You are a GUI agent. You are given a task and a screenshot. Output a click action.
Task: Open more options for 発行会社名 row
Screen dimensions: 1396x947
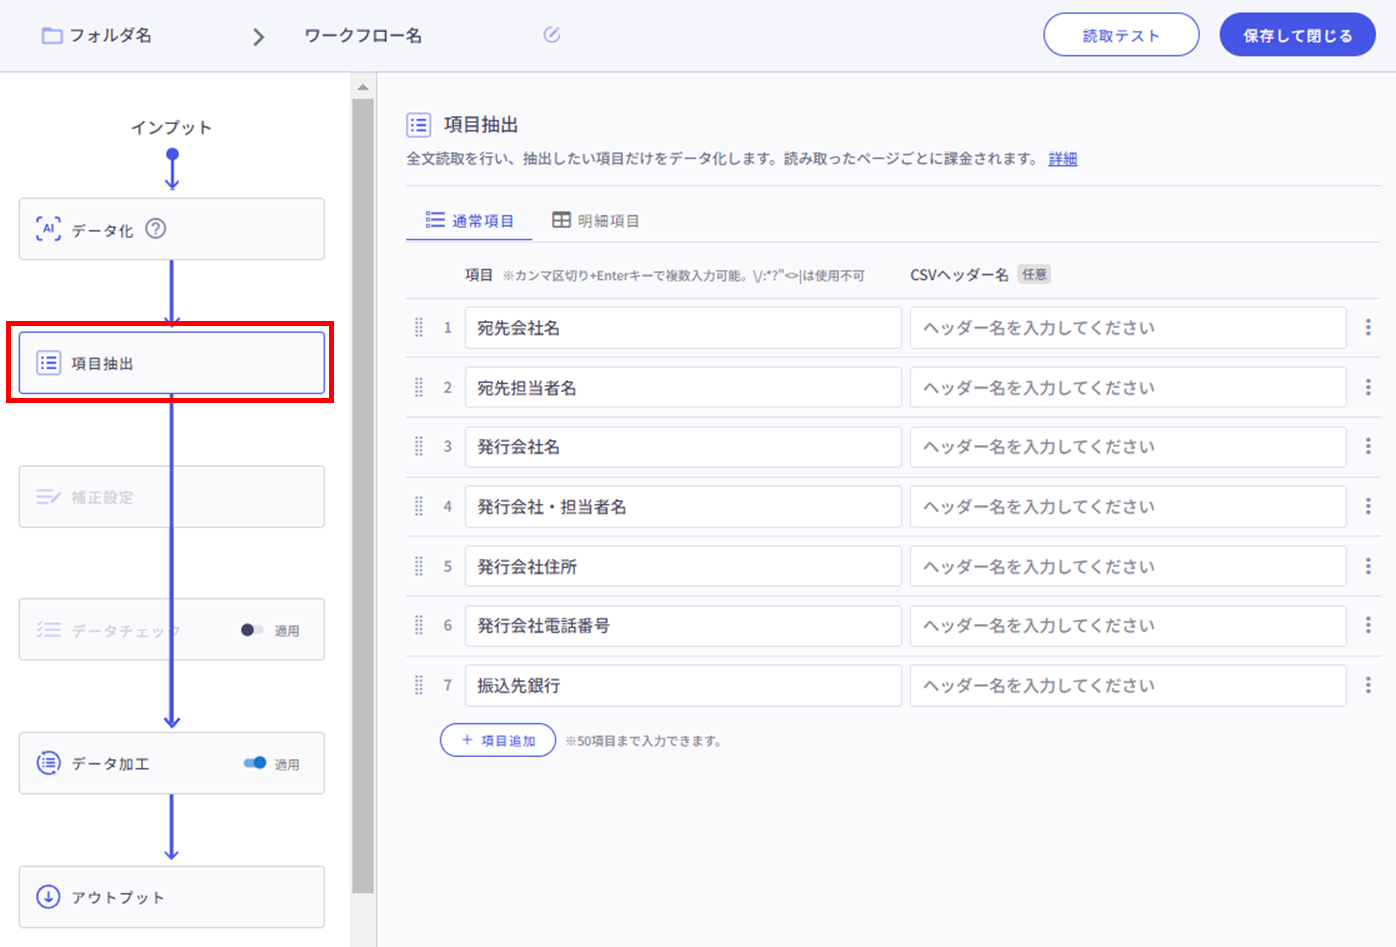[1368, 446]
